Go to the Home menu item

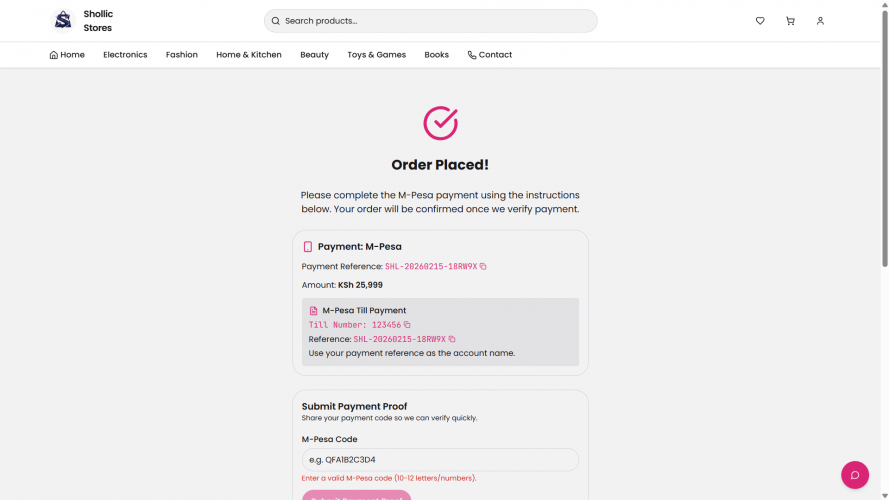pyautogui.click(x=67, y=55)
